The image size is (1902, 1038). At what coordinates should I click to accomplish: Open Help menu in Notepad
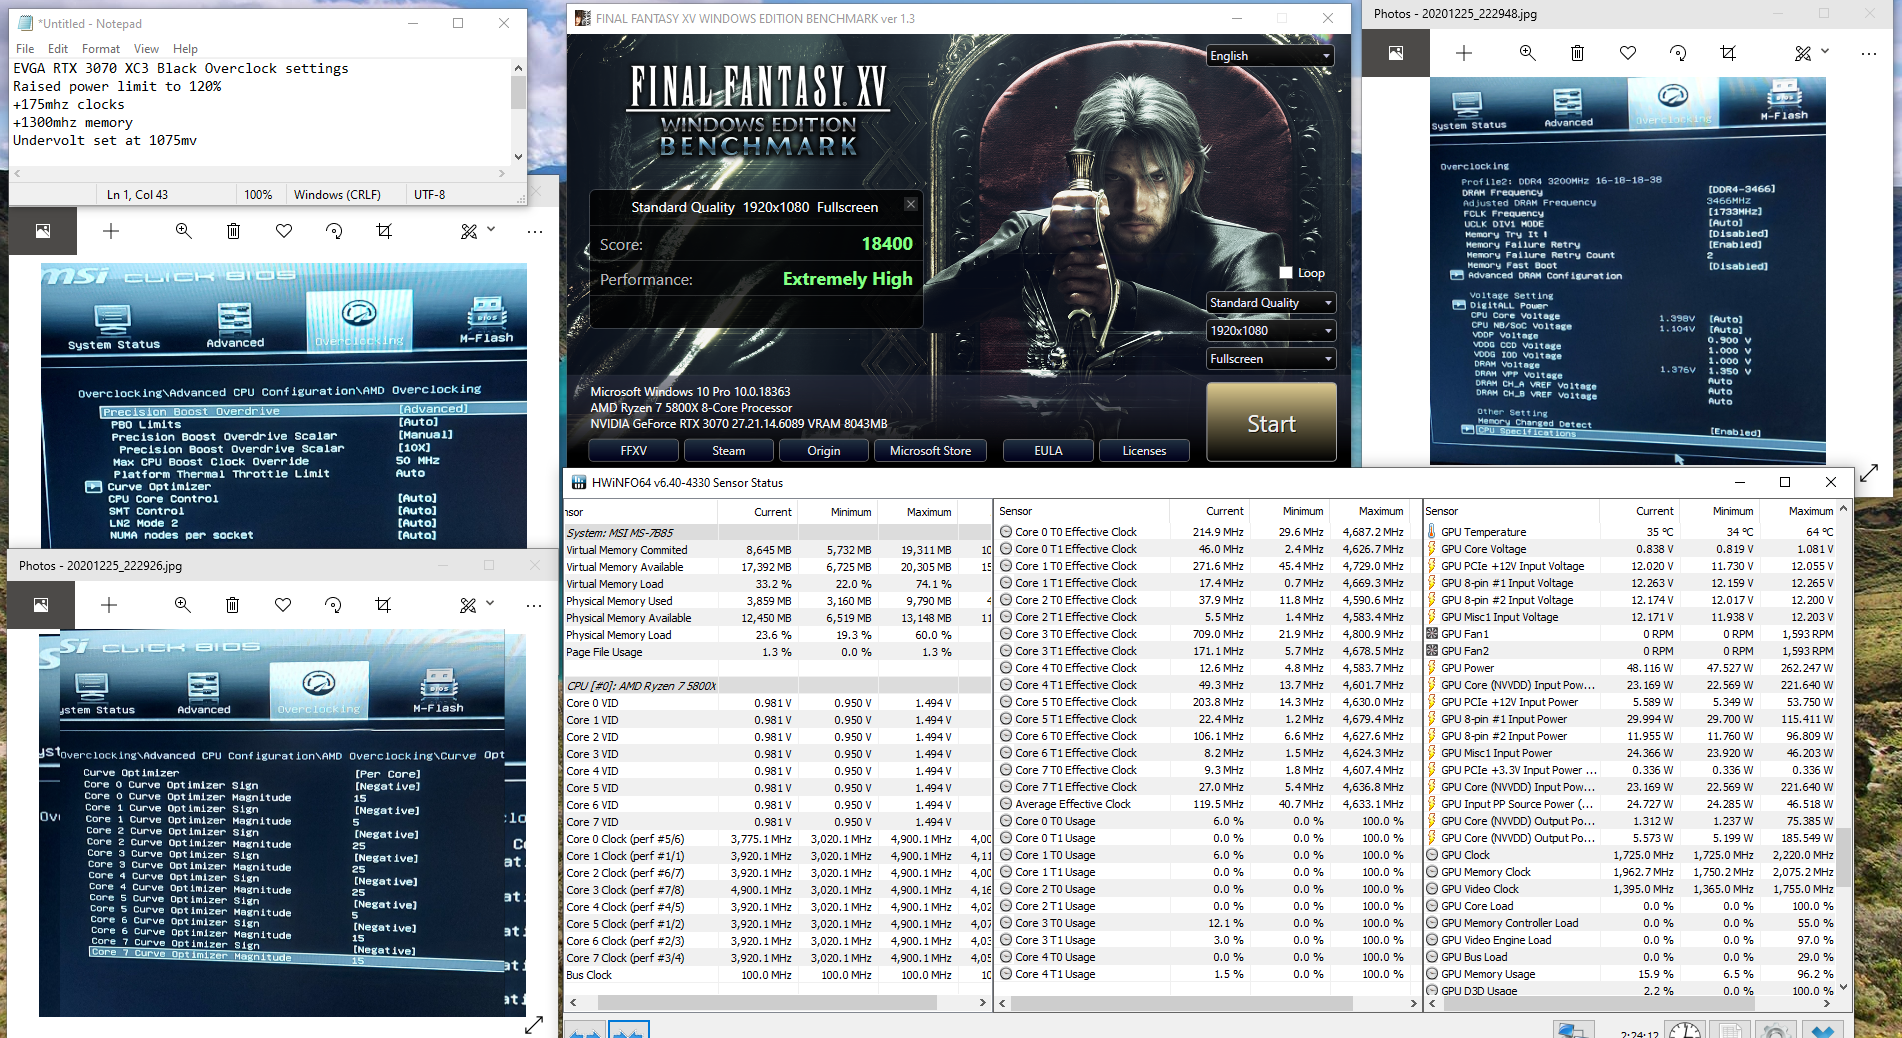[x=185, y=48]
